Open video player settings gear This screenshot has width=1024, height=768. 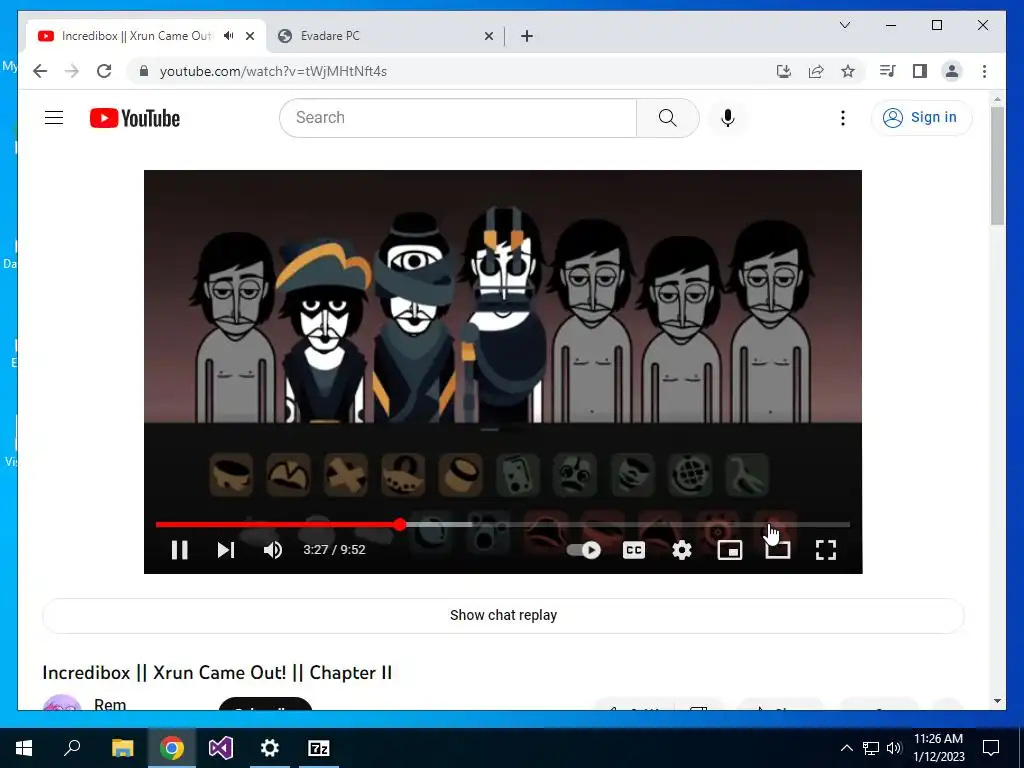[x=682, y=550]
